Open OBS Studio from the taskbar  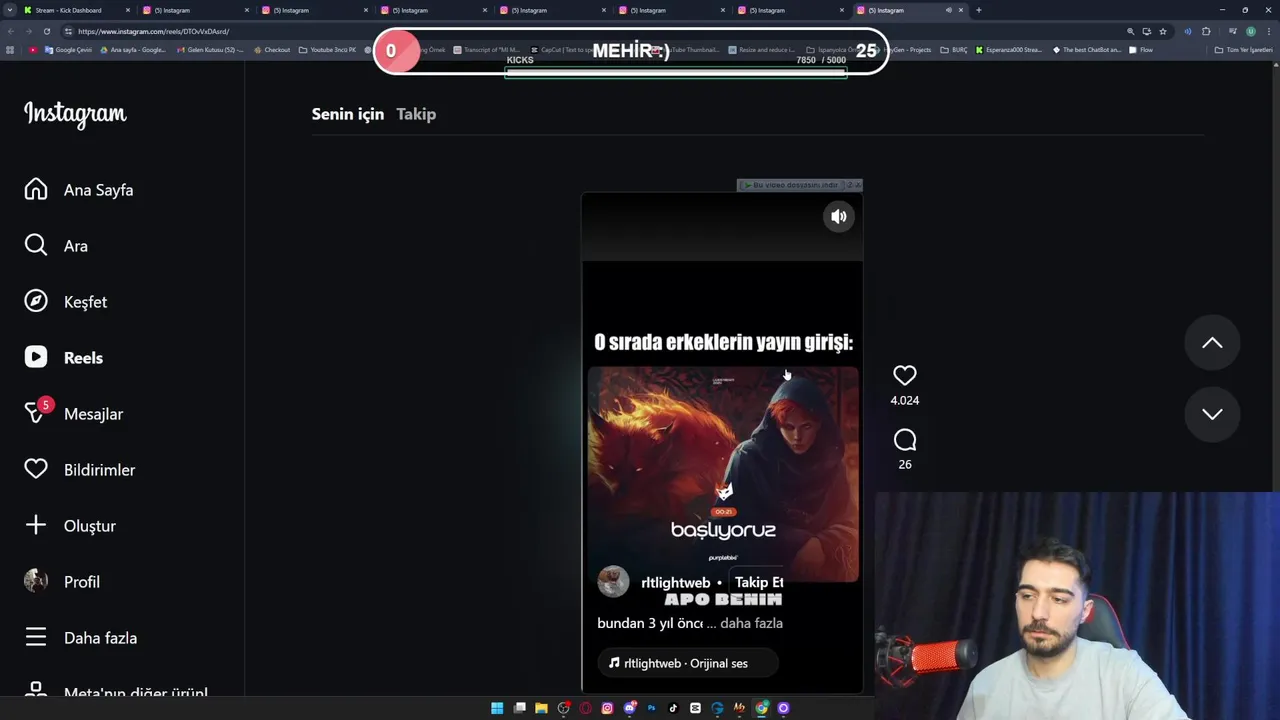pos(563,708)
